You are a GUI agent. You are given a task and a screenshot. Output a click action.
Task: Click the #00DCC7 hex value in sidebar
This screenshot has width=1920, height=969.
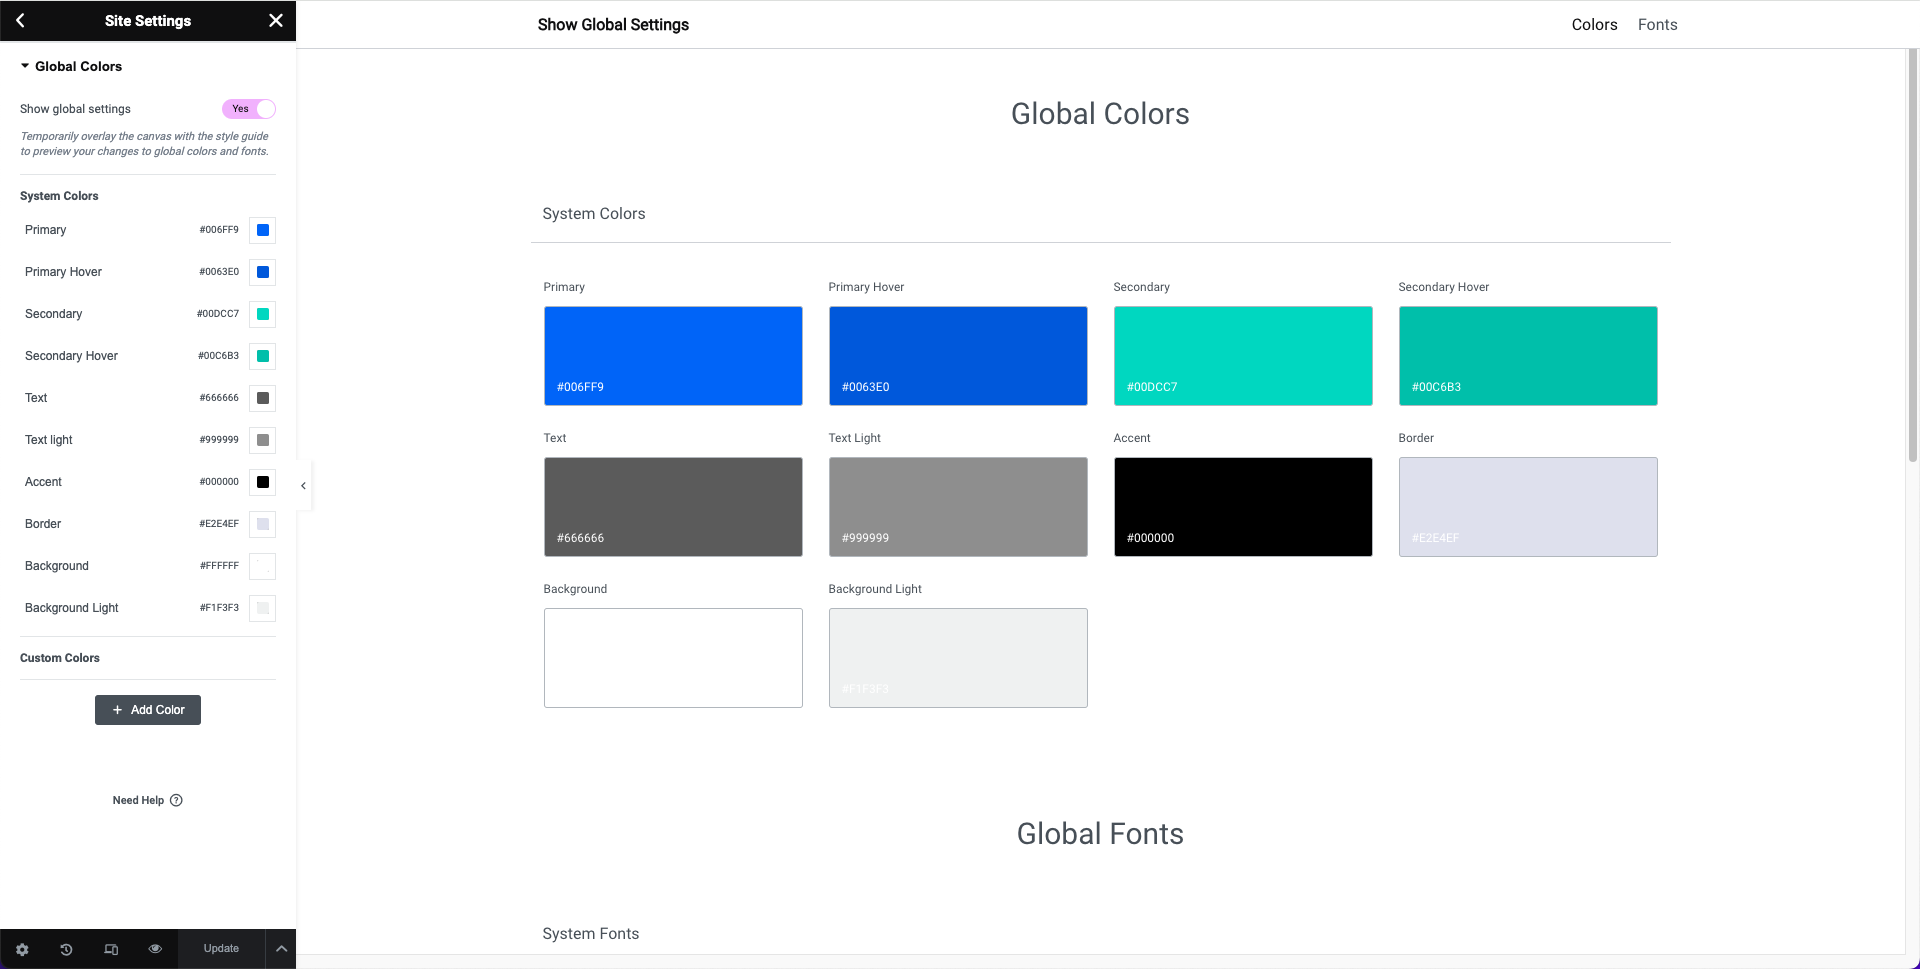coord(218,314)
